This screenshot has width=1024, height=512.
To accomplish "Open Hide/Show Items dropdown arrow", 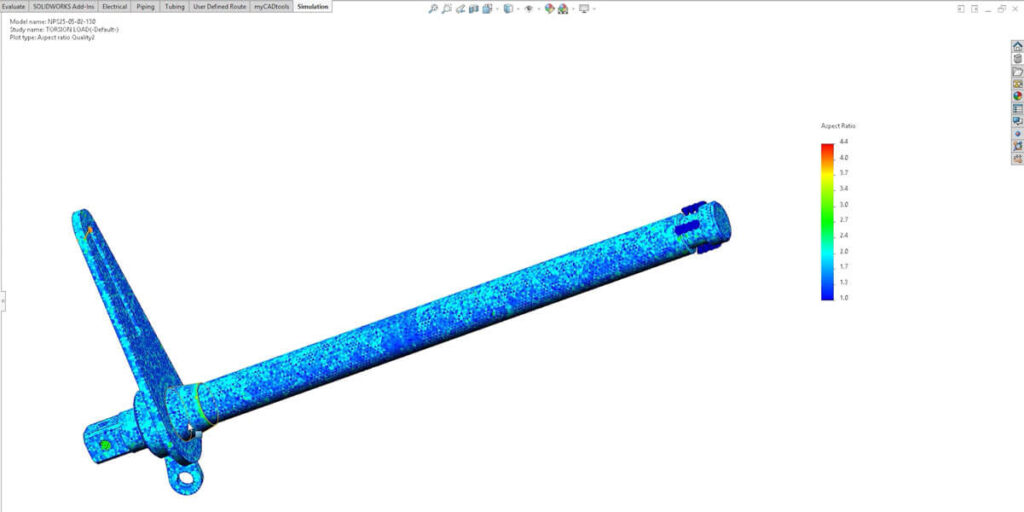I will 539,9.
